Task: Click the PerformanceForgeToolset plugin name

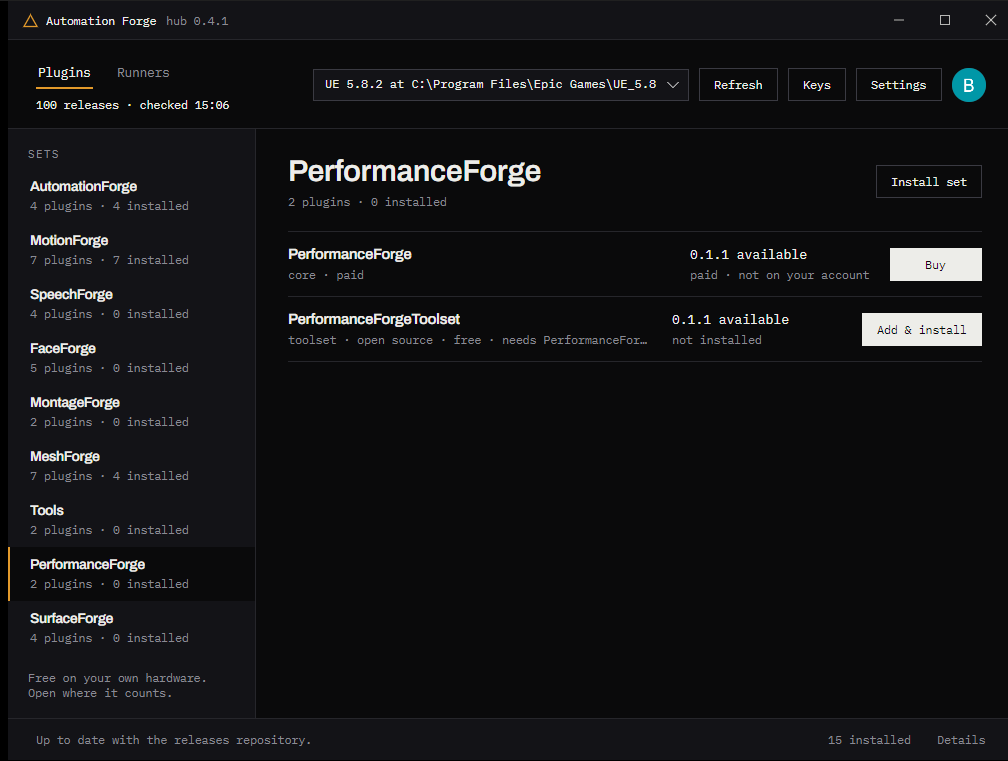Action: pyautogui.click(x=374, y=319)
